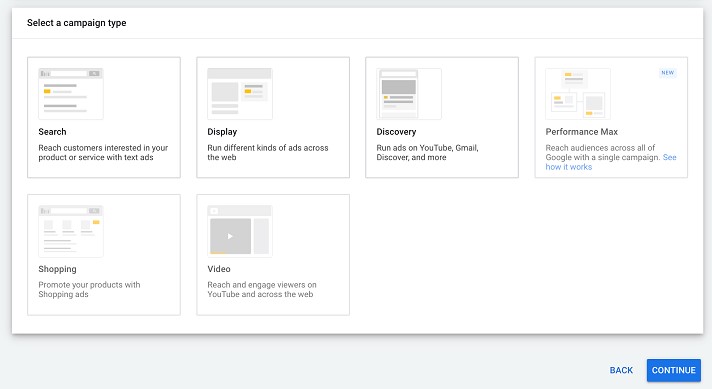The width and height of the screenshot is (712, 389).
Task: Select the Shopping campaign illustration icon
Action: tap(71, 231)
